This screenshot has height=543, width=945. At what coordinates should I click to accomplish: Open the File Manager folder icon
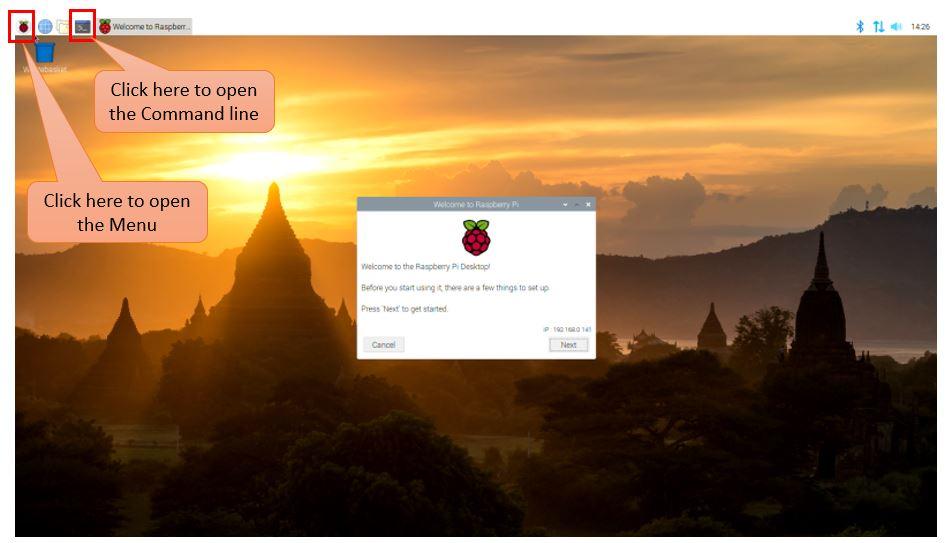coord(63,27)
